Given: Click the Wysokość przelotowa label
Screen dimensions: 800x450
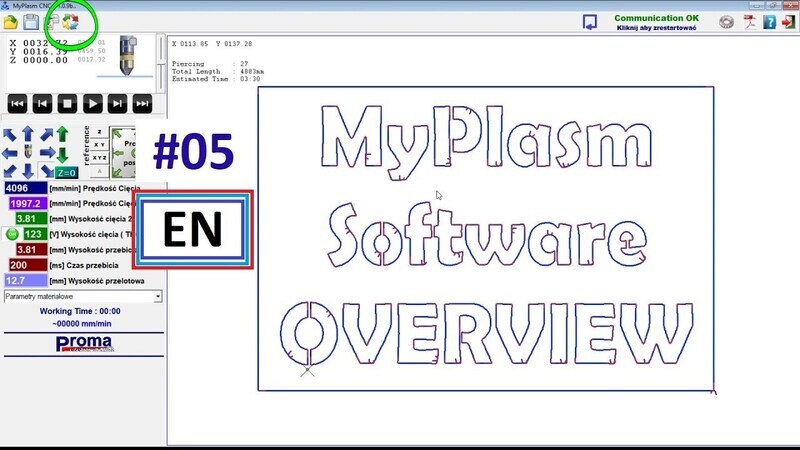Looking at the screenshot, I should pos(97,281).
